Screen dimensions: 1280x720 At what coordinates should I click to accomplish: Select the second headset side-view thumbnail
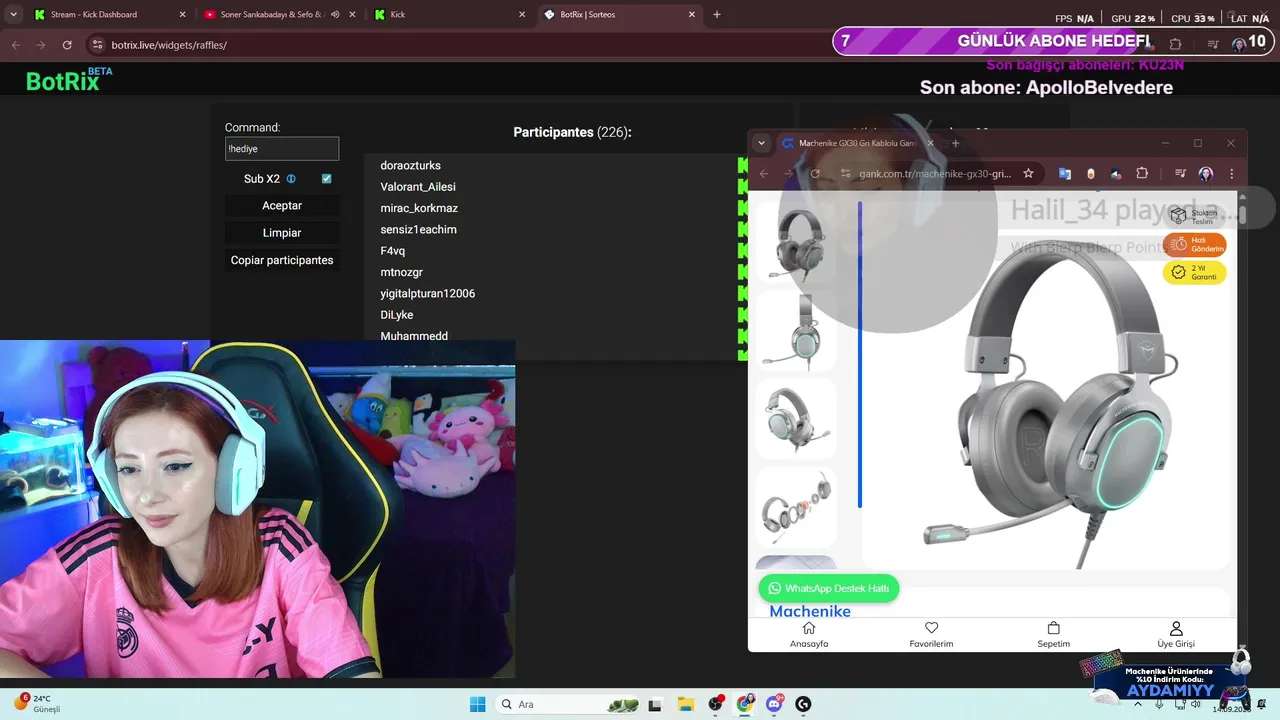point(796,332)
